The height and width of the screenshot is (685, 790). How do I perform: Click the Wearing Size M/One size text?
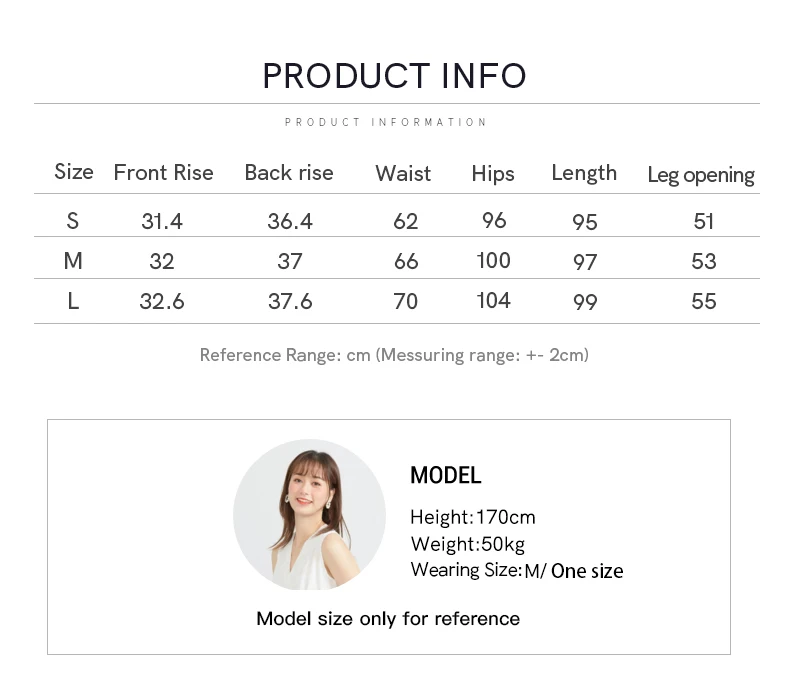516,570
